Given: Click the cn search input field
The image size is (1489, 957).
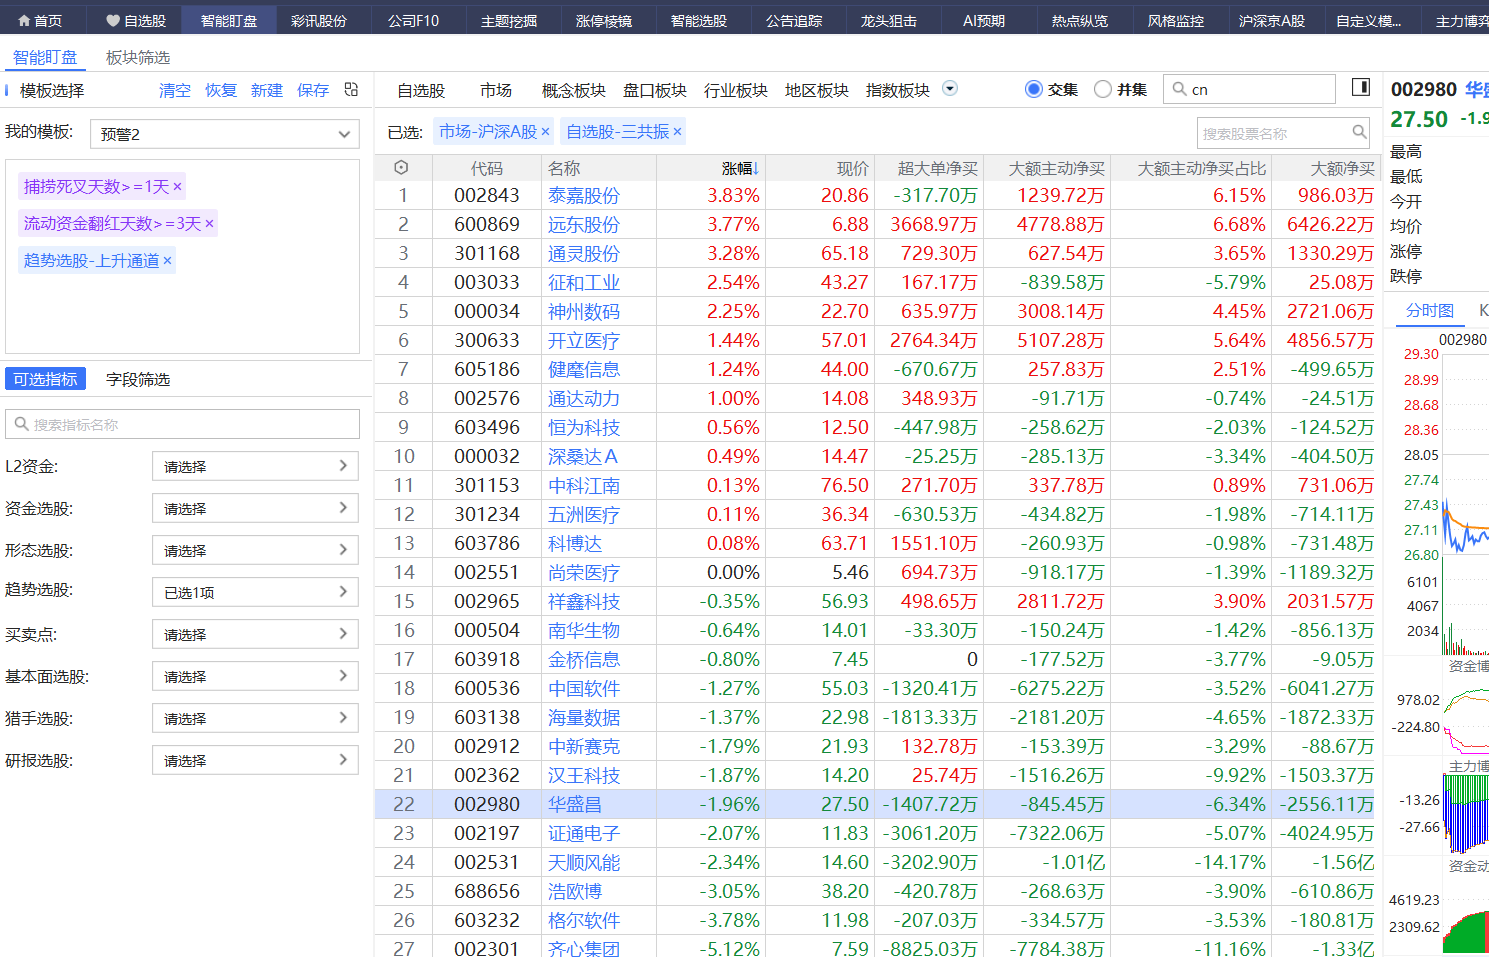Looking at the screenshot, I should [x=1250, y=89].
